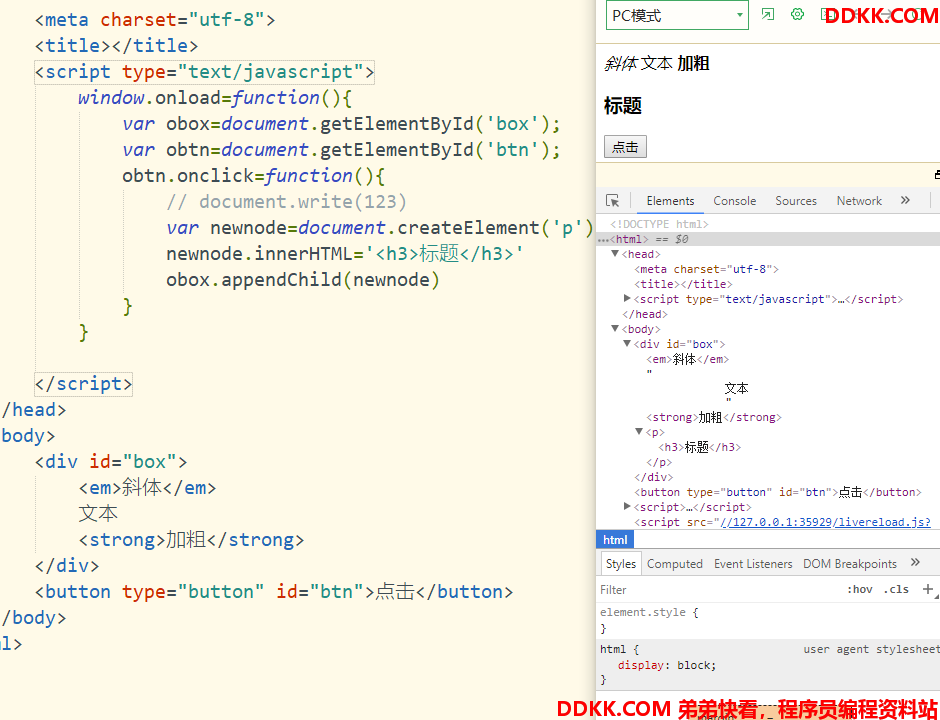Image resolution: width=940 pixels, height=720 pixels.
Task: Open the Computed pane tab
Action: [x=674, y=564]
